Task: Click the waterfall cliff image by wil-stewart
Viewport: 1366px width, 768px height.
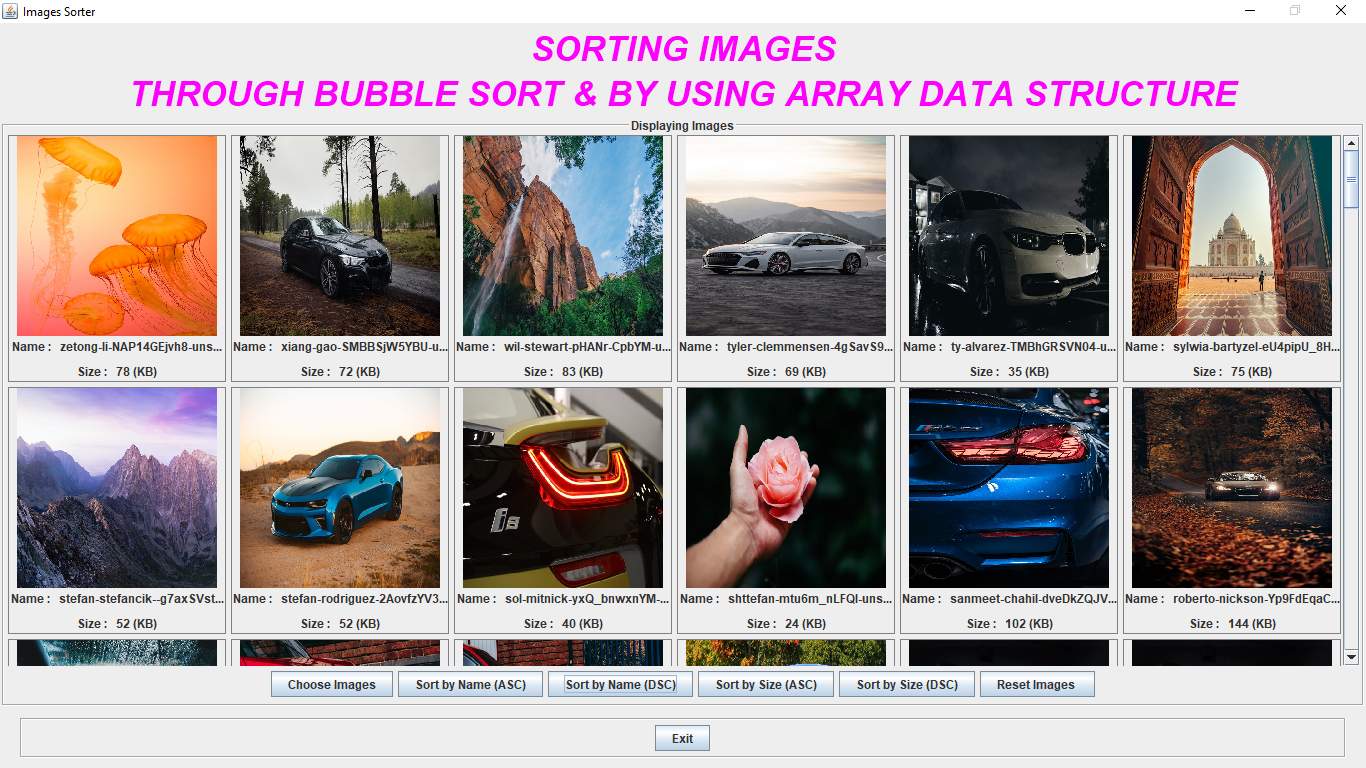Action: pyautogui.click(x=562, y=236)
